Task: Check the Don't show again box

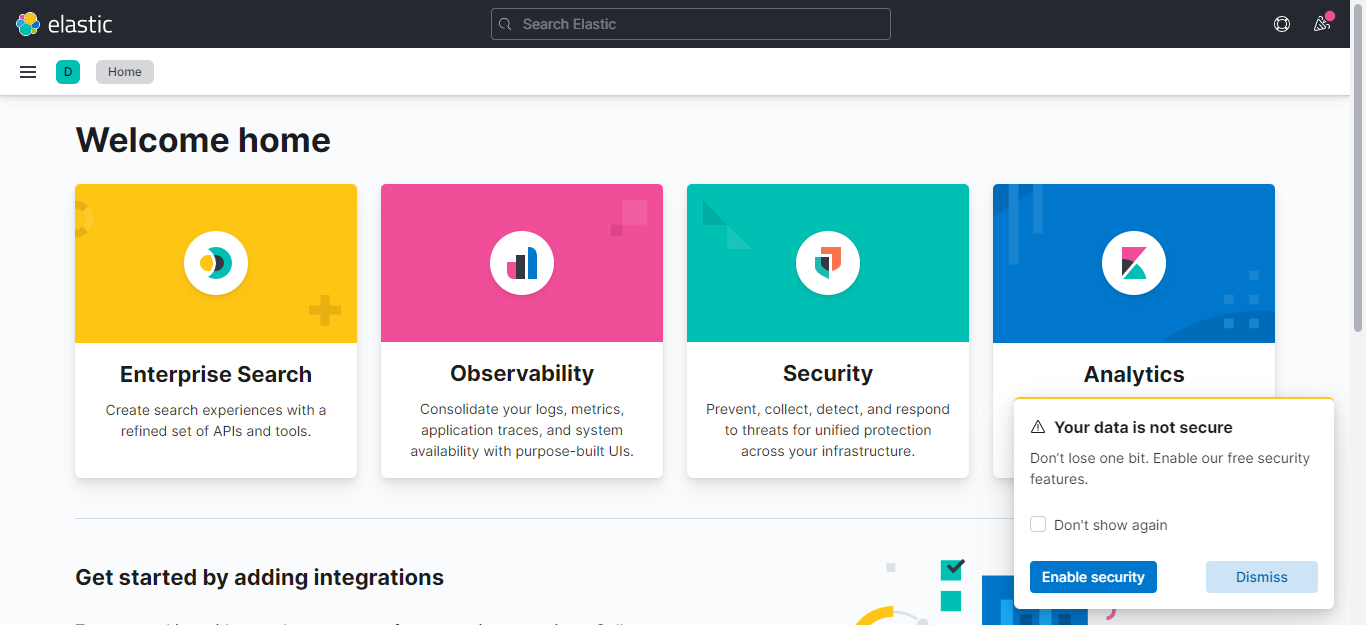Action: tap(1038, 525)
